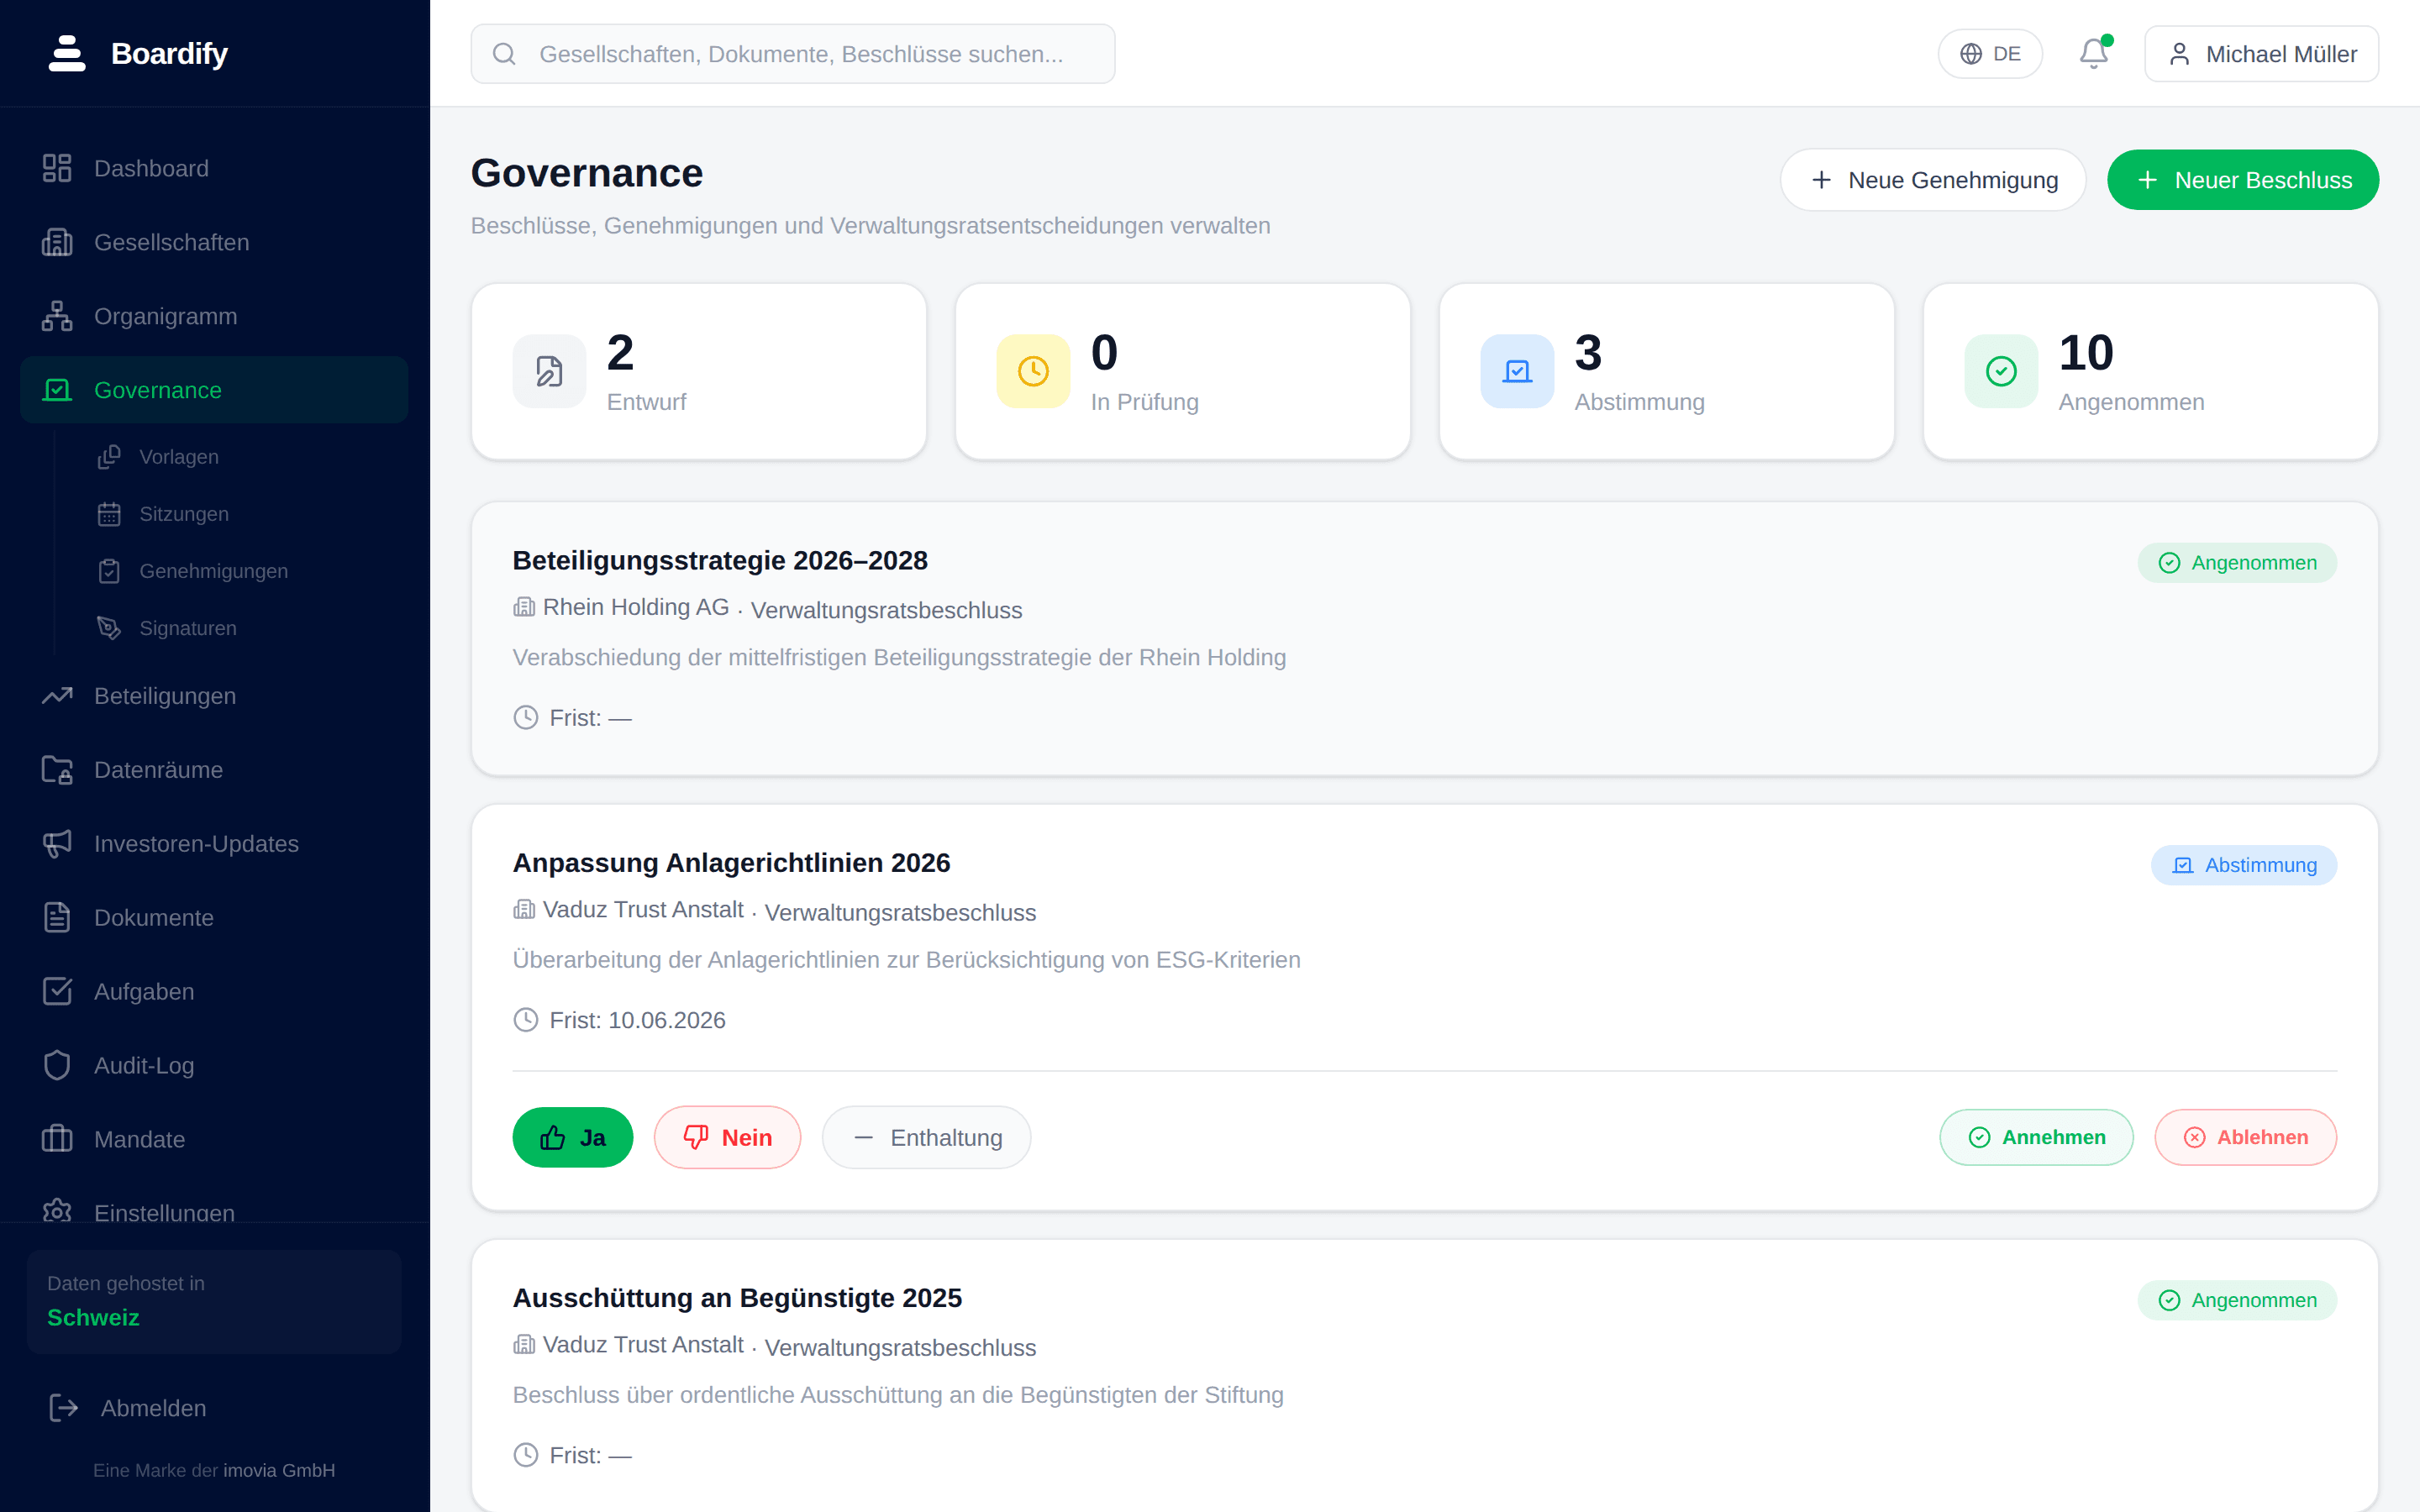Open Ausschüttung an Begünstigte 2025 resolution

tap(737, 1298)
